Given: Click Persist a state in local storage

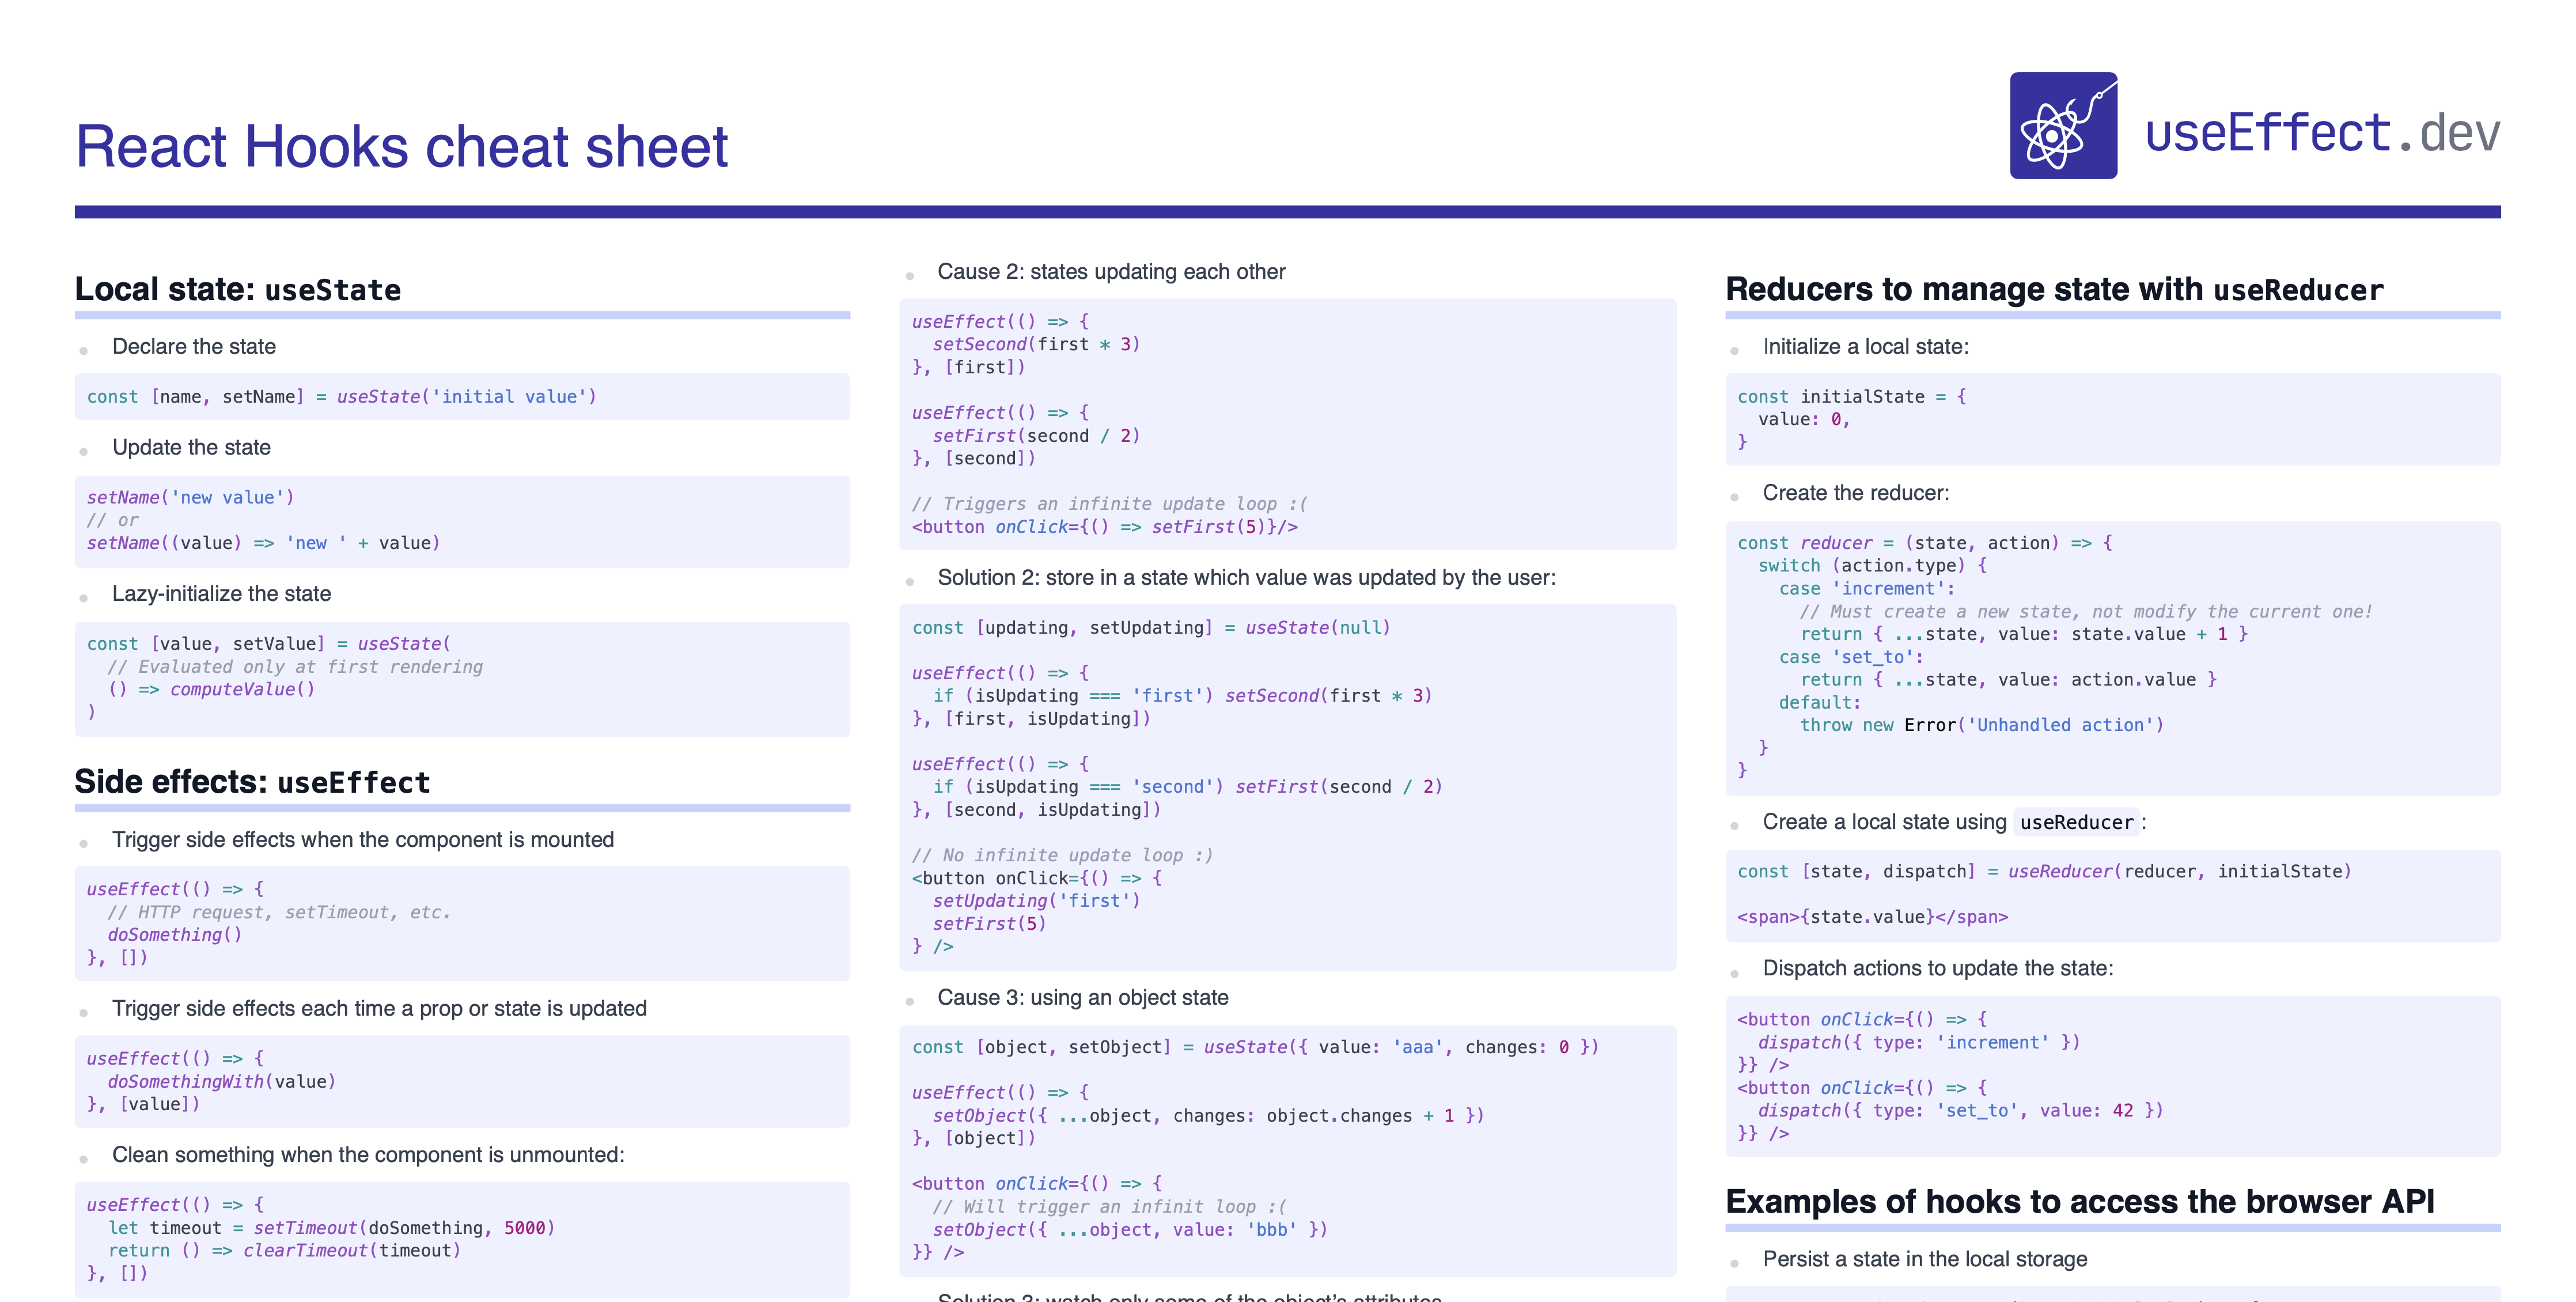Looking at the screenshot, I should (1925, 1259).
